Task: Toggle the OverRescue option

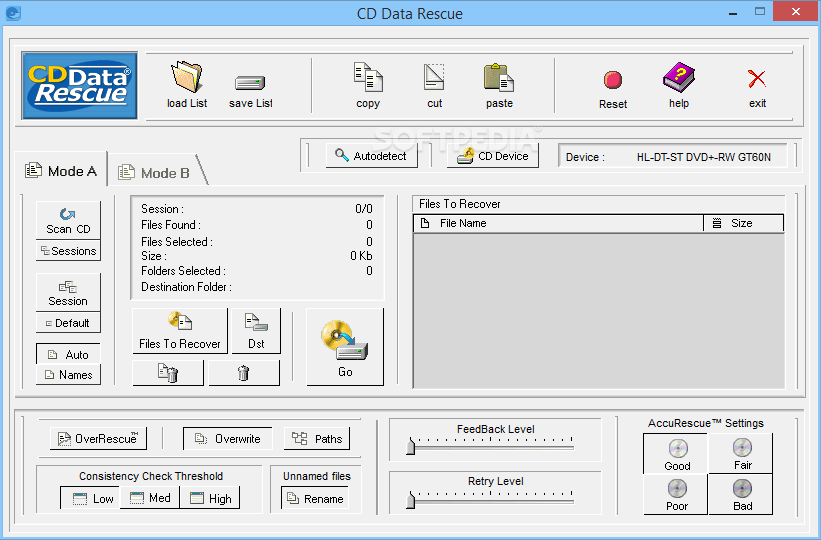Action: coord(98,438)
